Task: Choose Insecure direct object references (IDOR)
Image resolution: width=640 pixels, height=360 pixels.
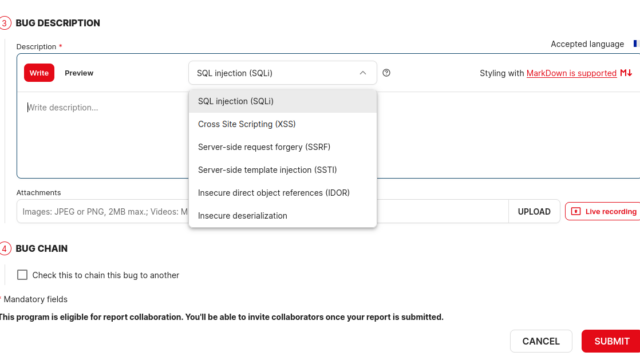Action: (x=282, y=193)
